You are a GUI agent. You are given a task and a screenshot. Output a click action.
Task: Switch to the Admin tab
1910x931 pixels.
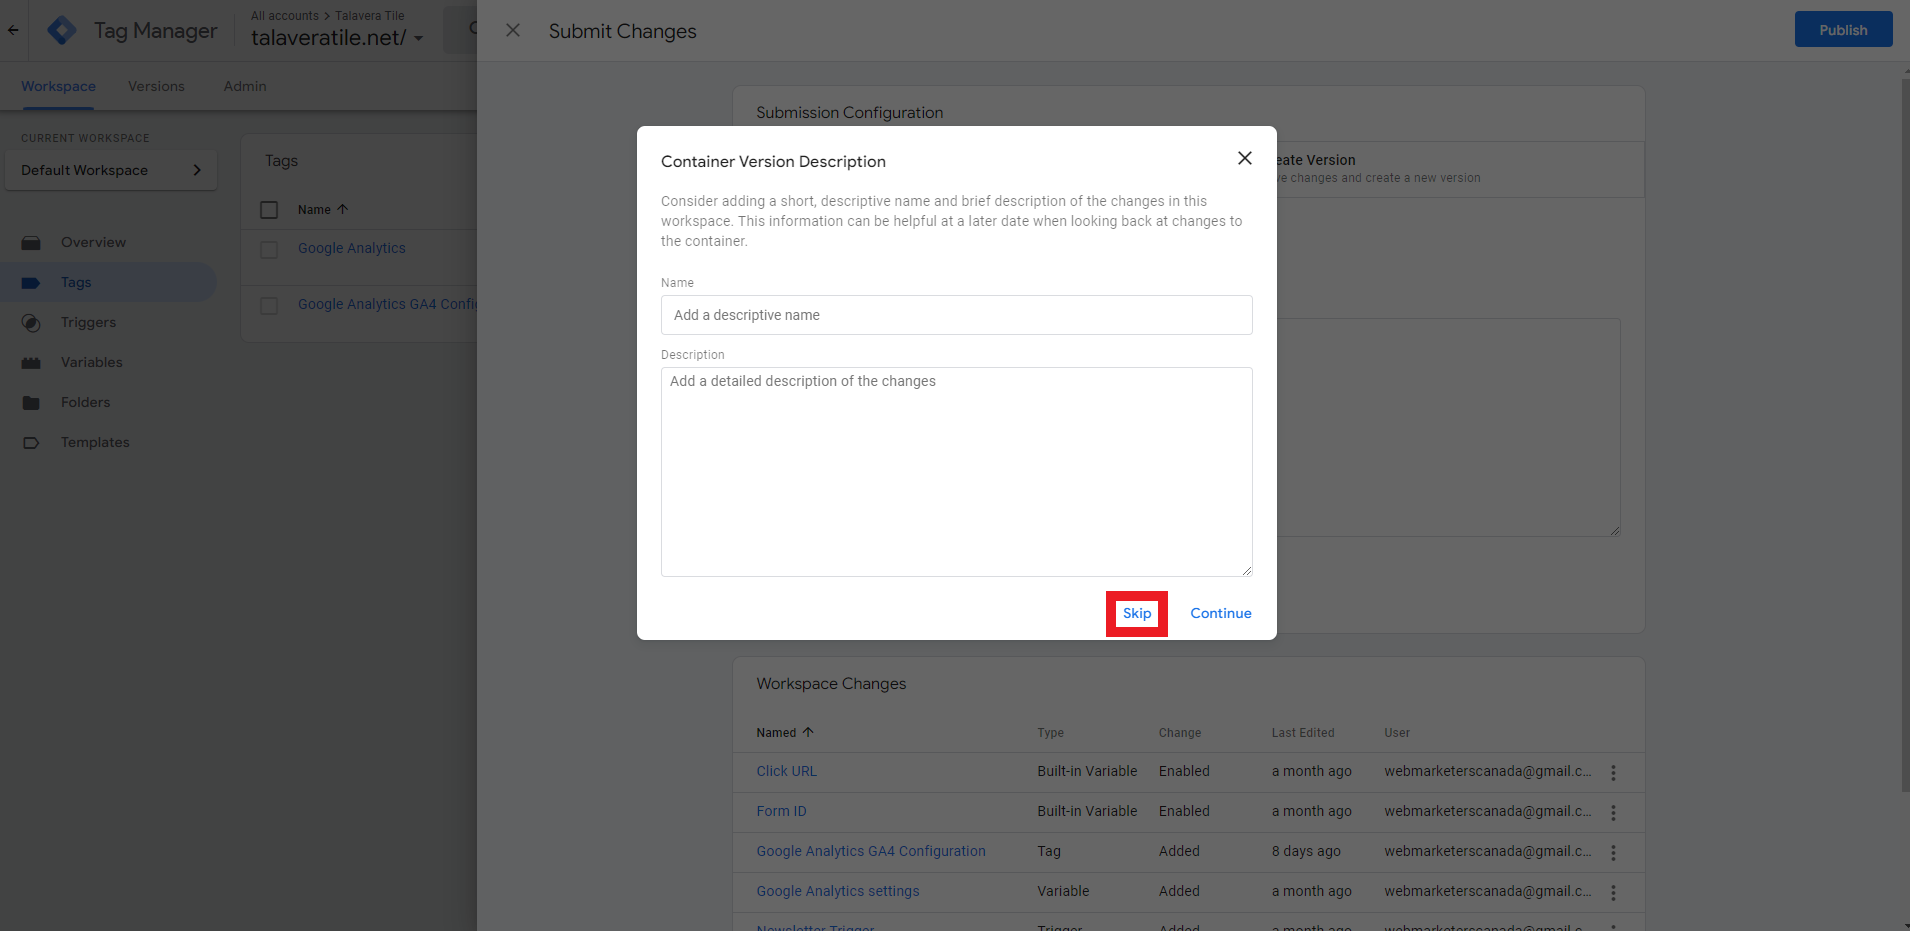pyautogui.click(x=245, y=86)
